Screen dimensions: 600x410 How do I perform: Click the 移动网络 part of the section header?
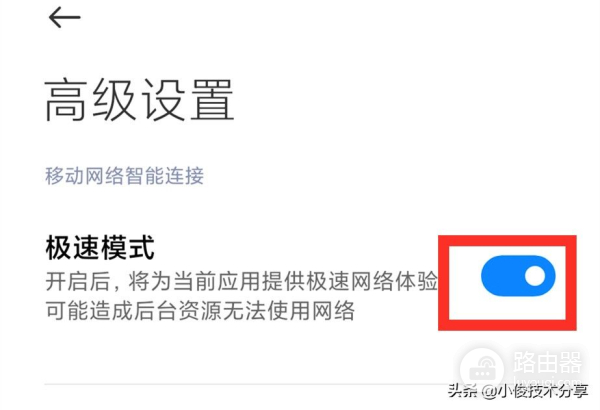[84, 176]
